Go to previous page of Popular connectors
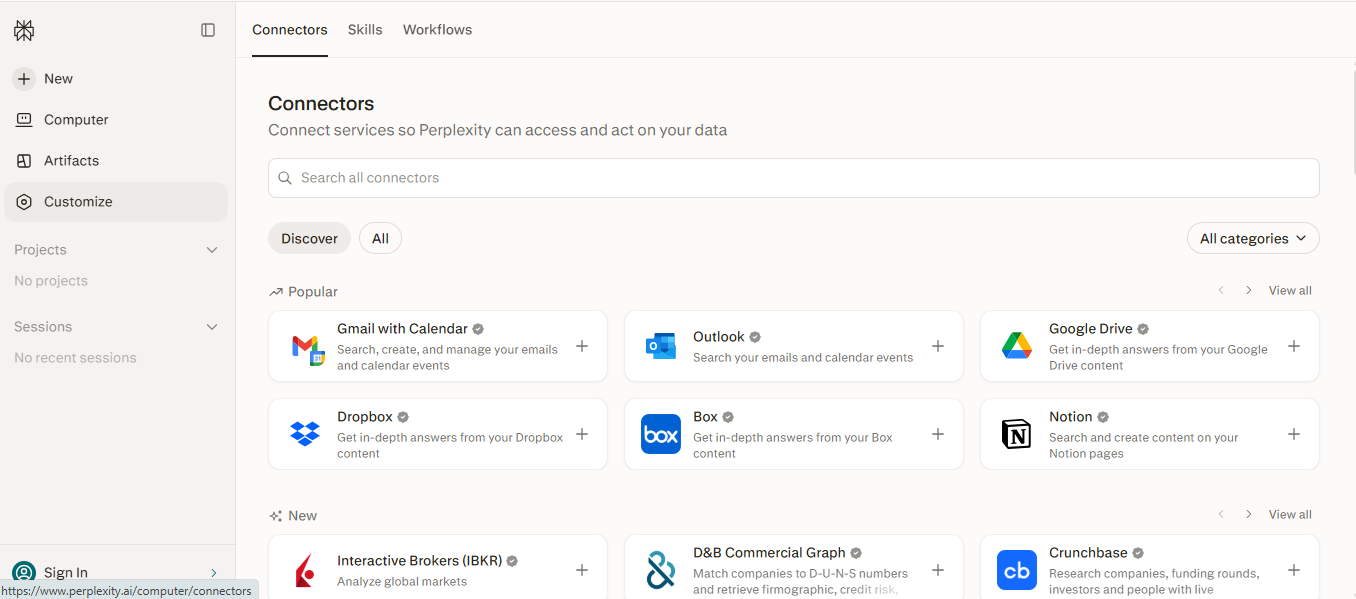The image size is (1356, 599). (1221, 290)
